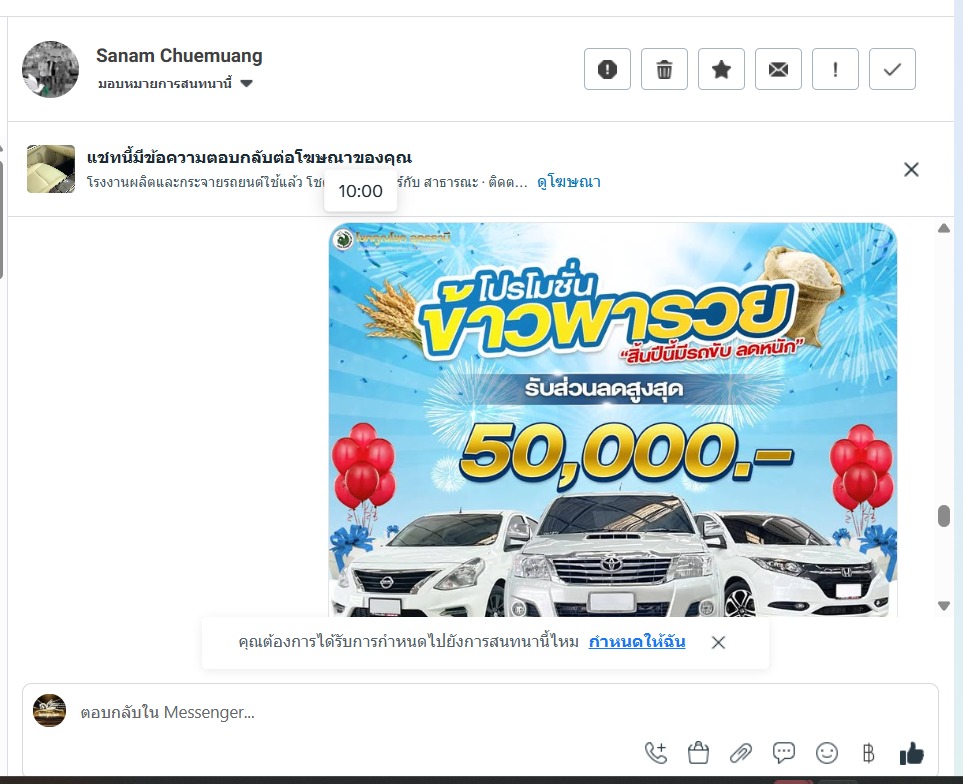Screen dimensions: 963x784
Task: Click the ad reply notice heading text
Action: coord(249,158)
